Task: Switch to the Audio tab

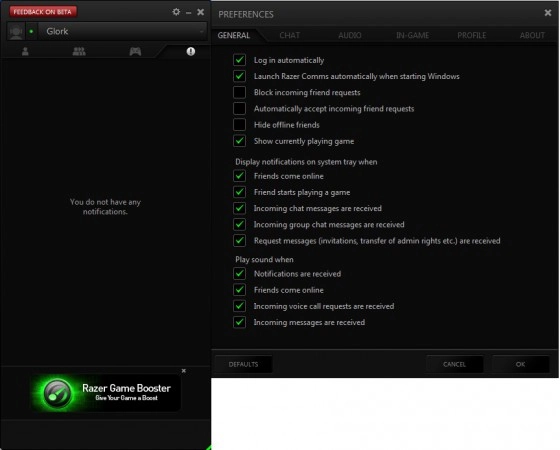Action: (x=350, y=35)
